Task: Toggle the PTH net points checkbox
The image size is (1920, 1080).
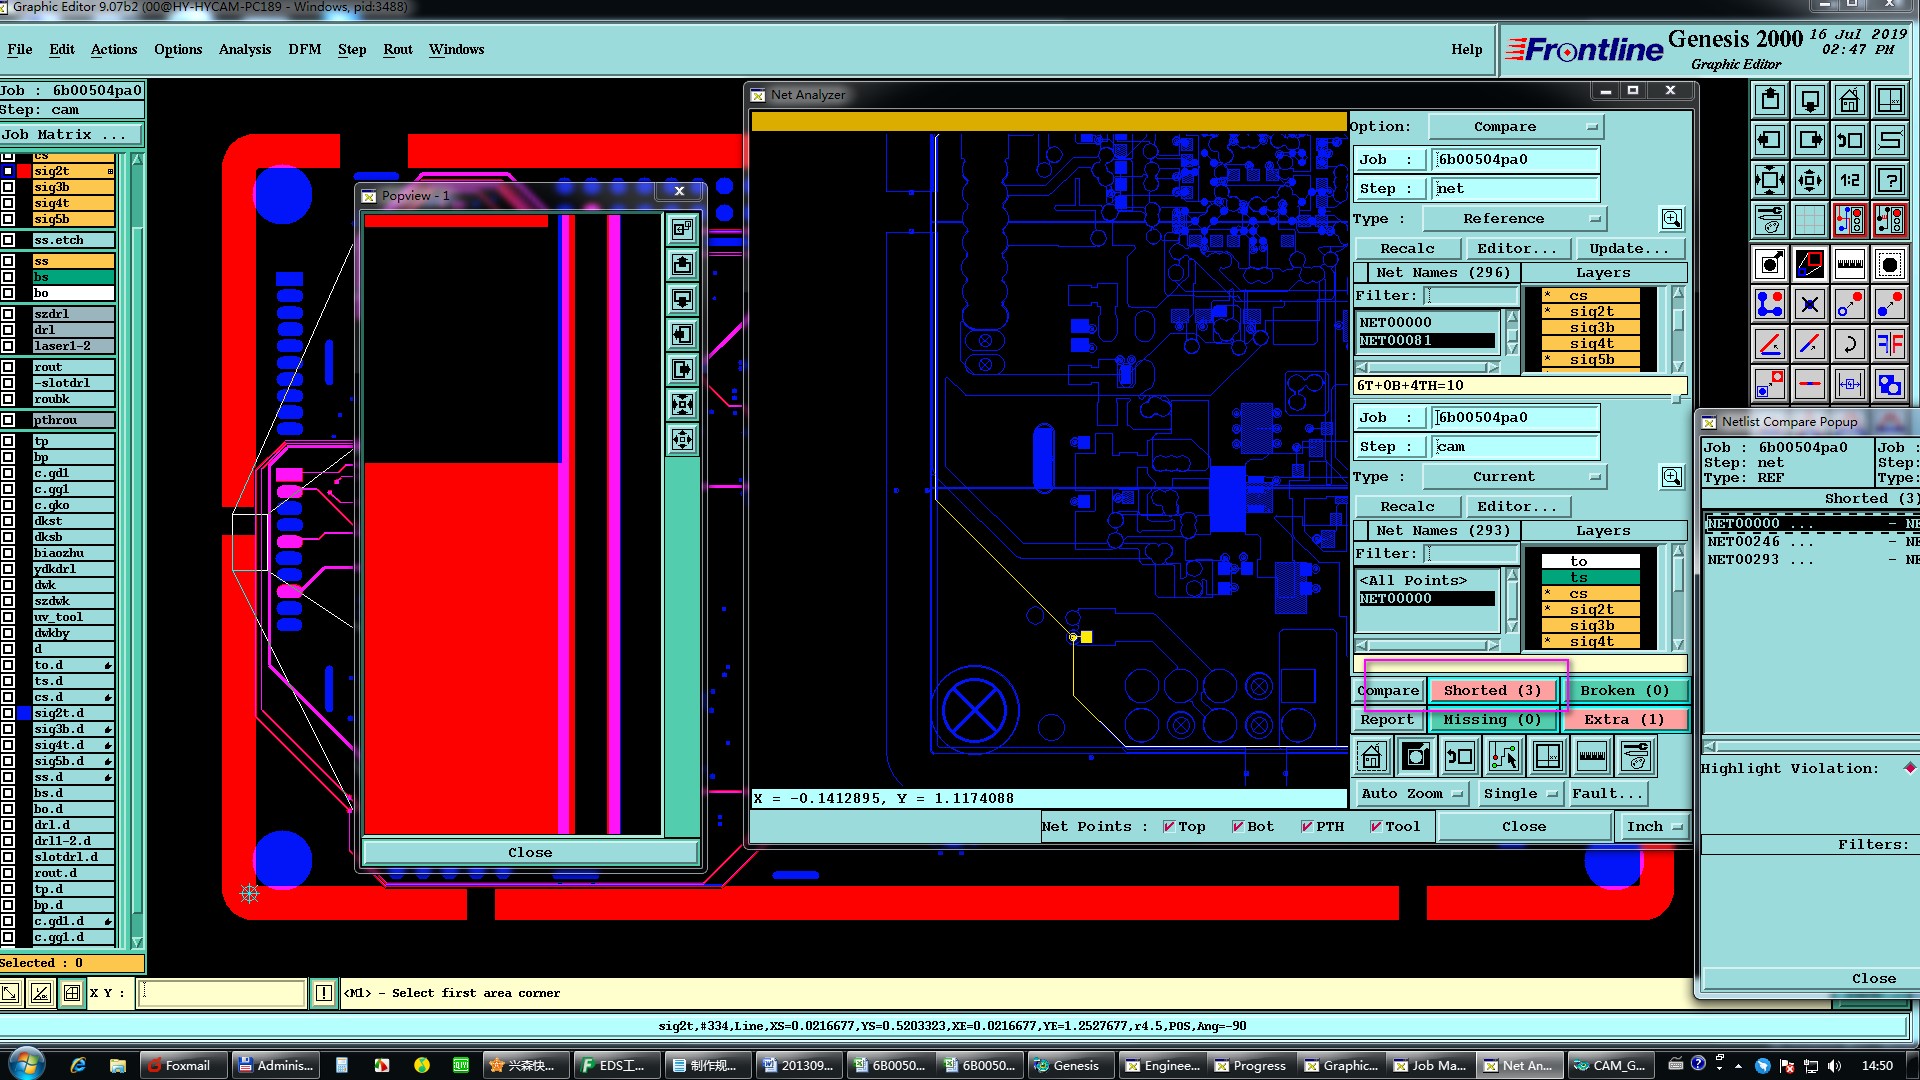Action: pyautogui.click(x=1307, y=827)
